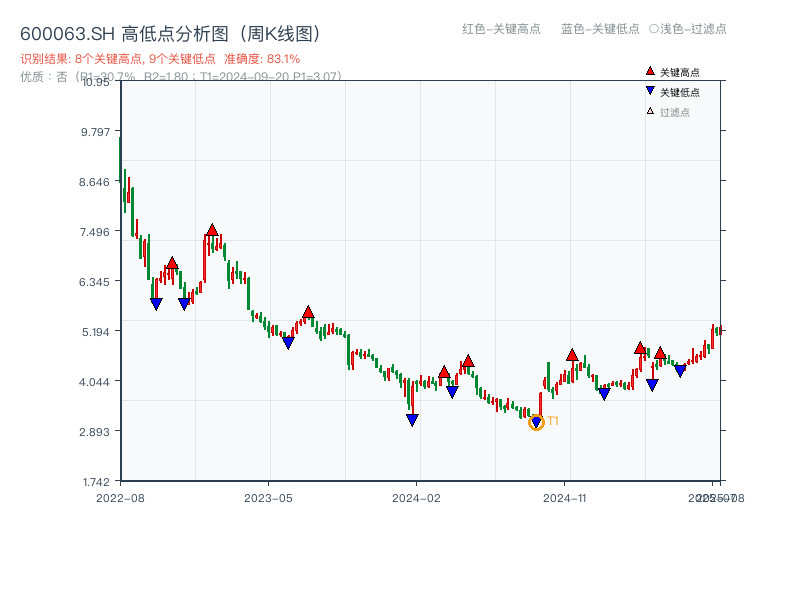Click the rightmost red high-point marker on chart
Screen dimensions: 800x600
point(660,353)
